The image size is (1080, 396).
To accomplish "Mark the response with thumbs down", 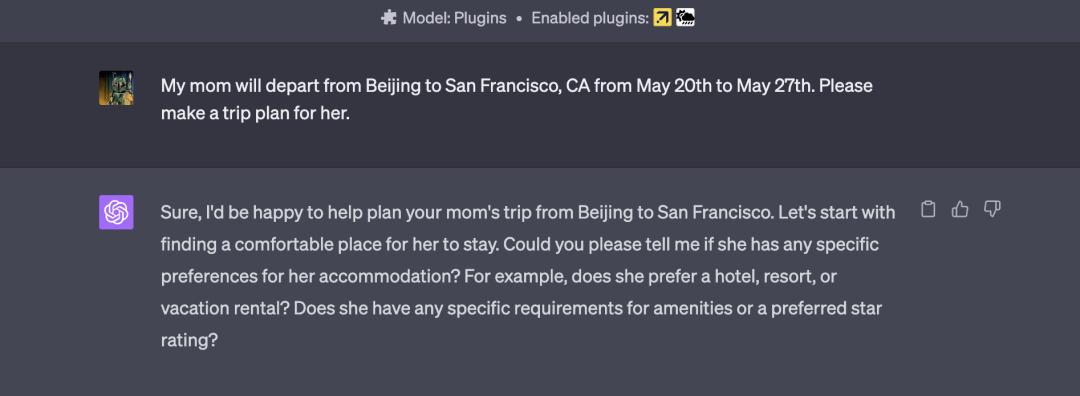I will 992,209.
